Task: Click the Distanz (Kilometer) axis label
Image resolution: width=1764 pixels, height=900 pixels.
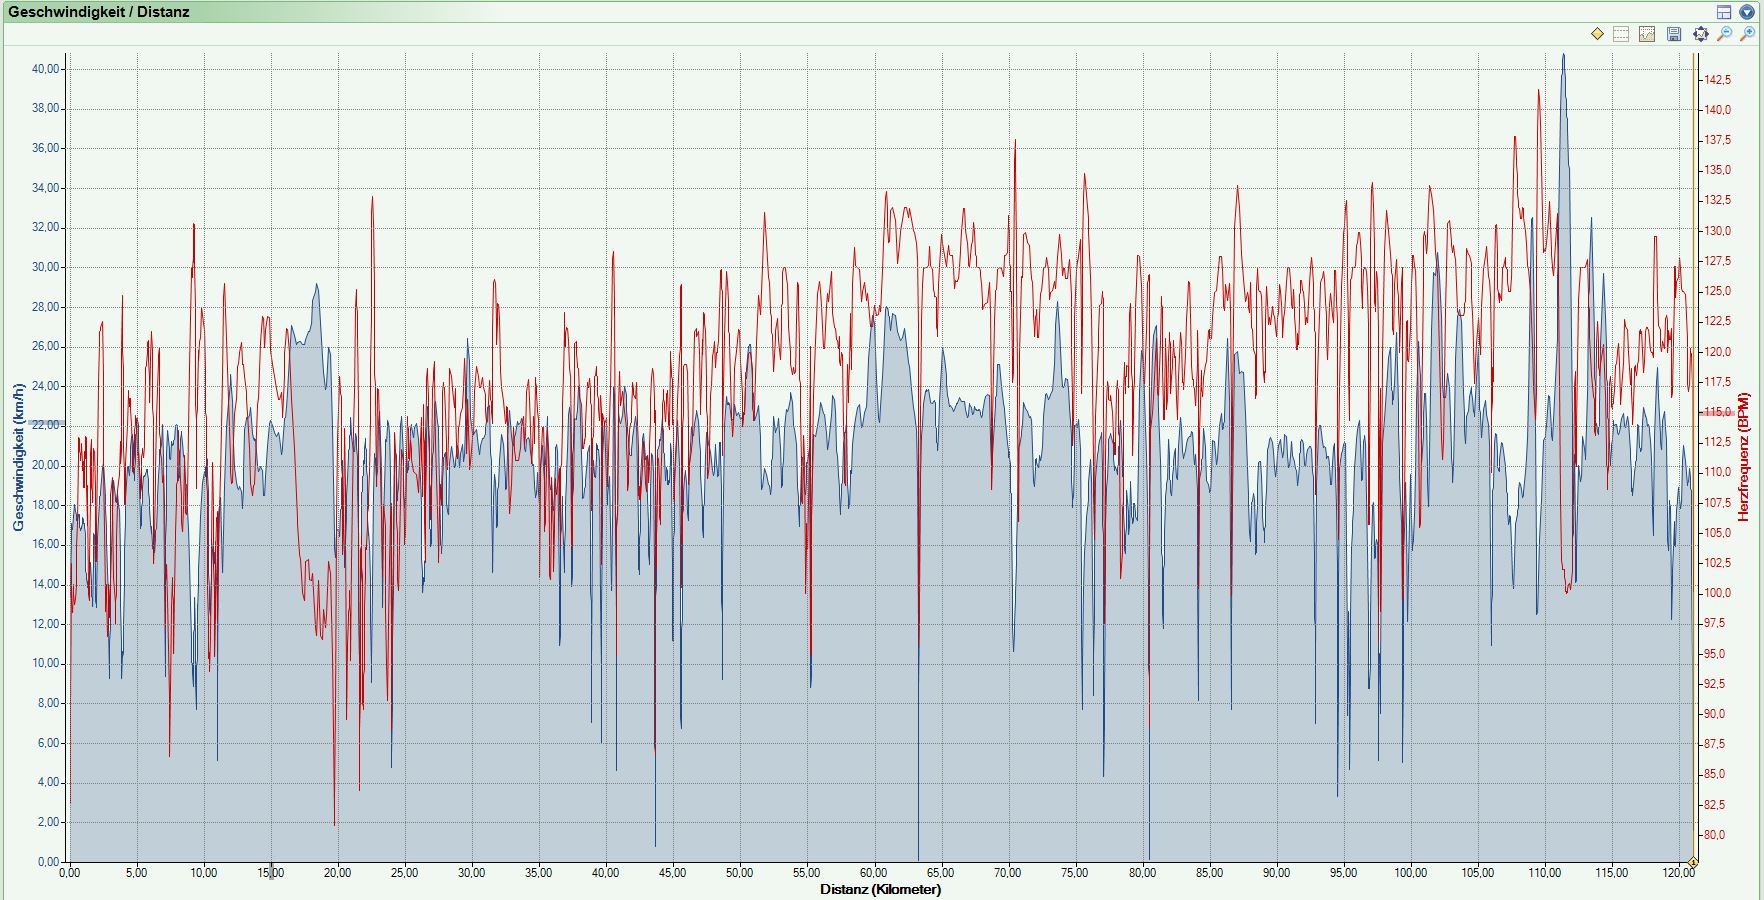Action: tap(880, 889)
